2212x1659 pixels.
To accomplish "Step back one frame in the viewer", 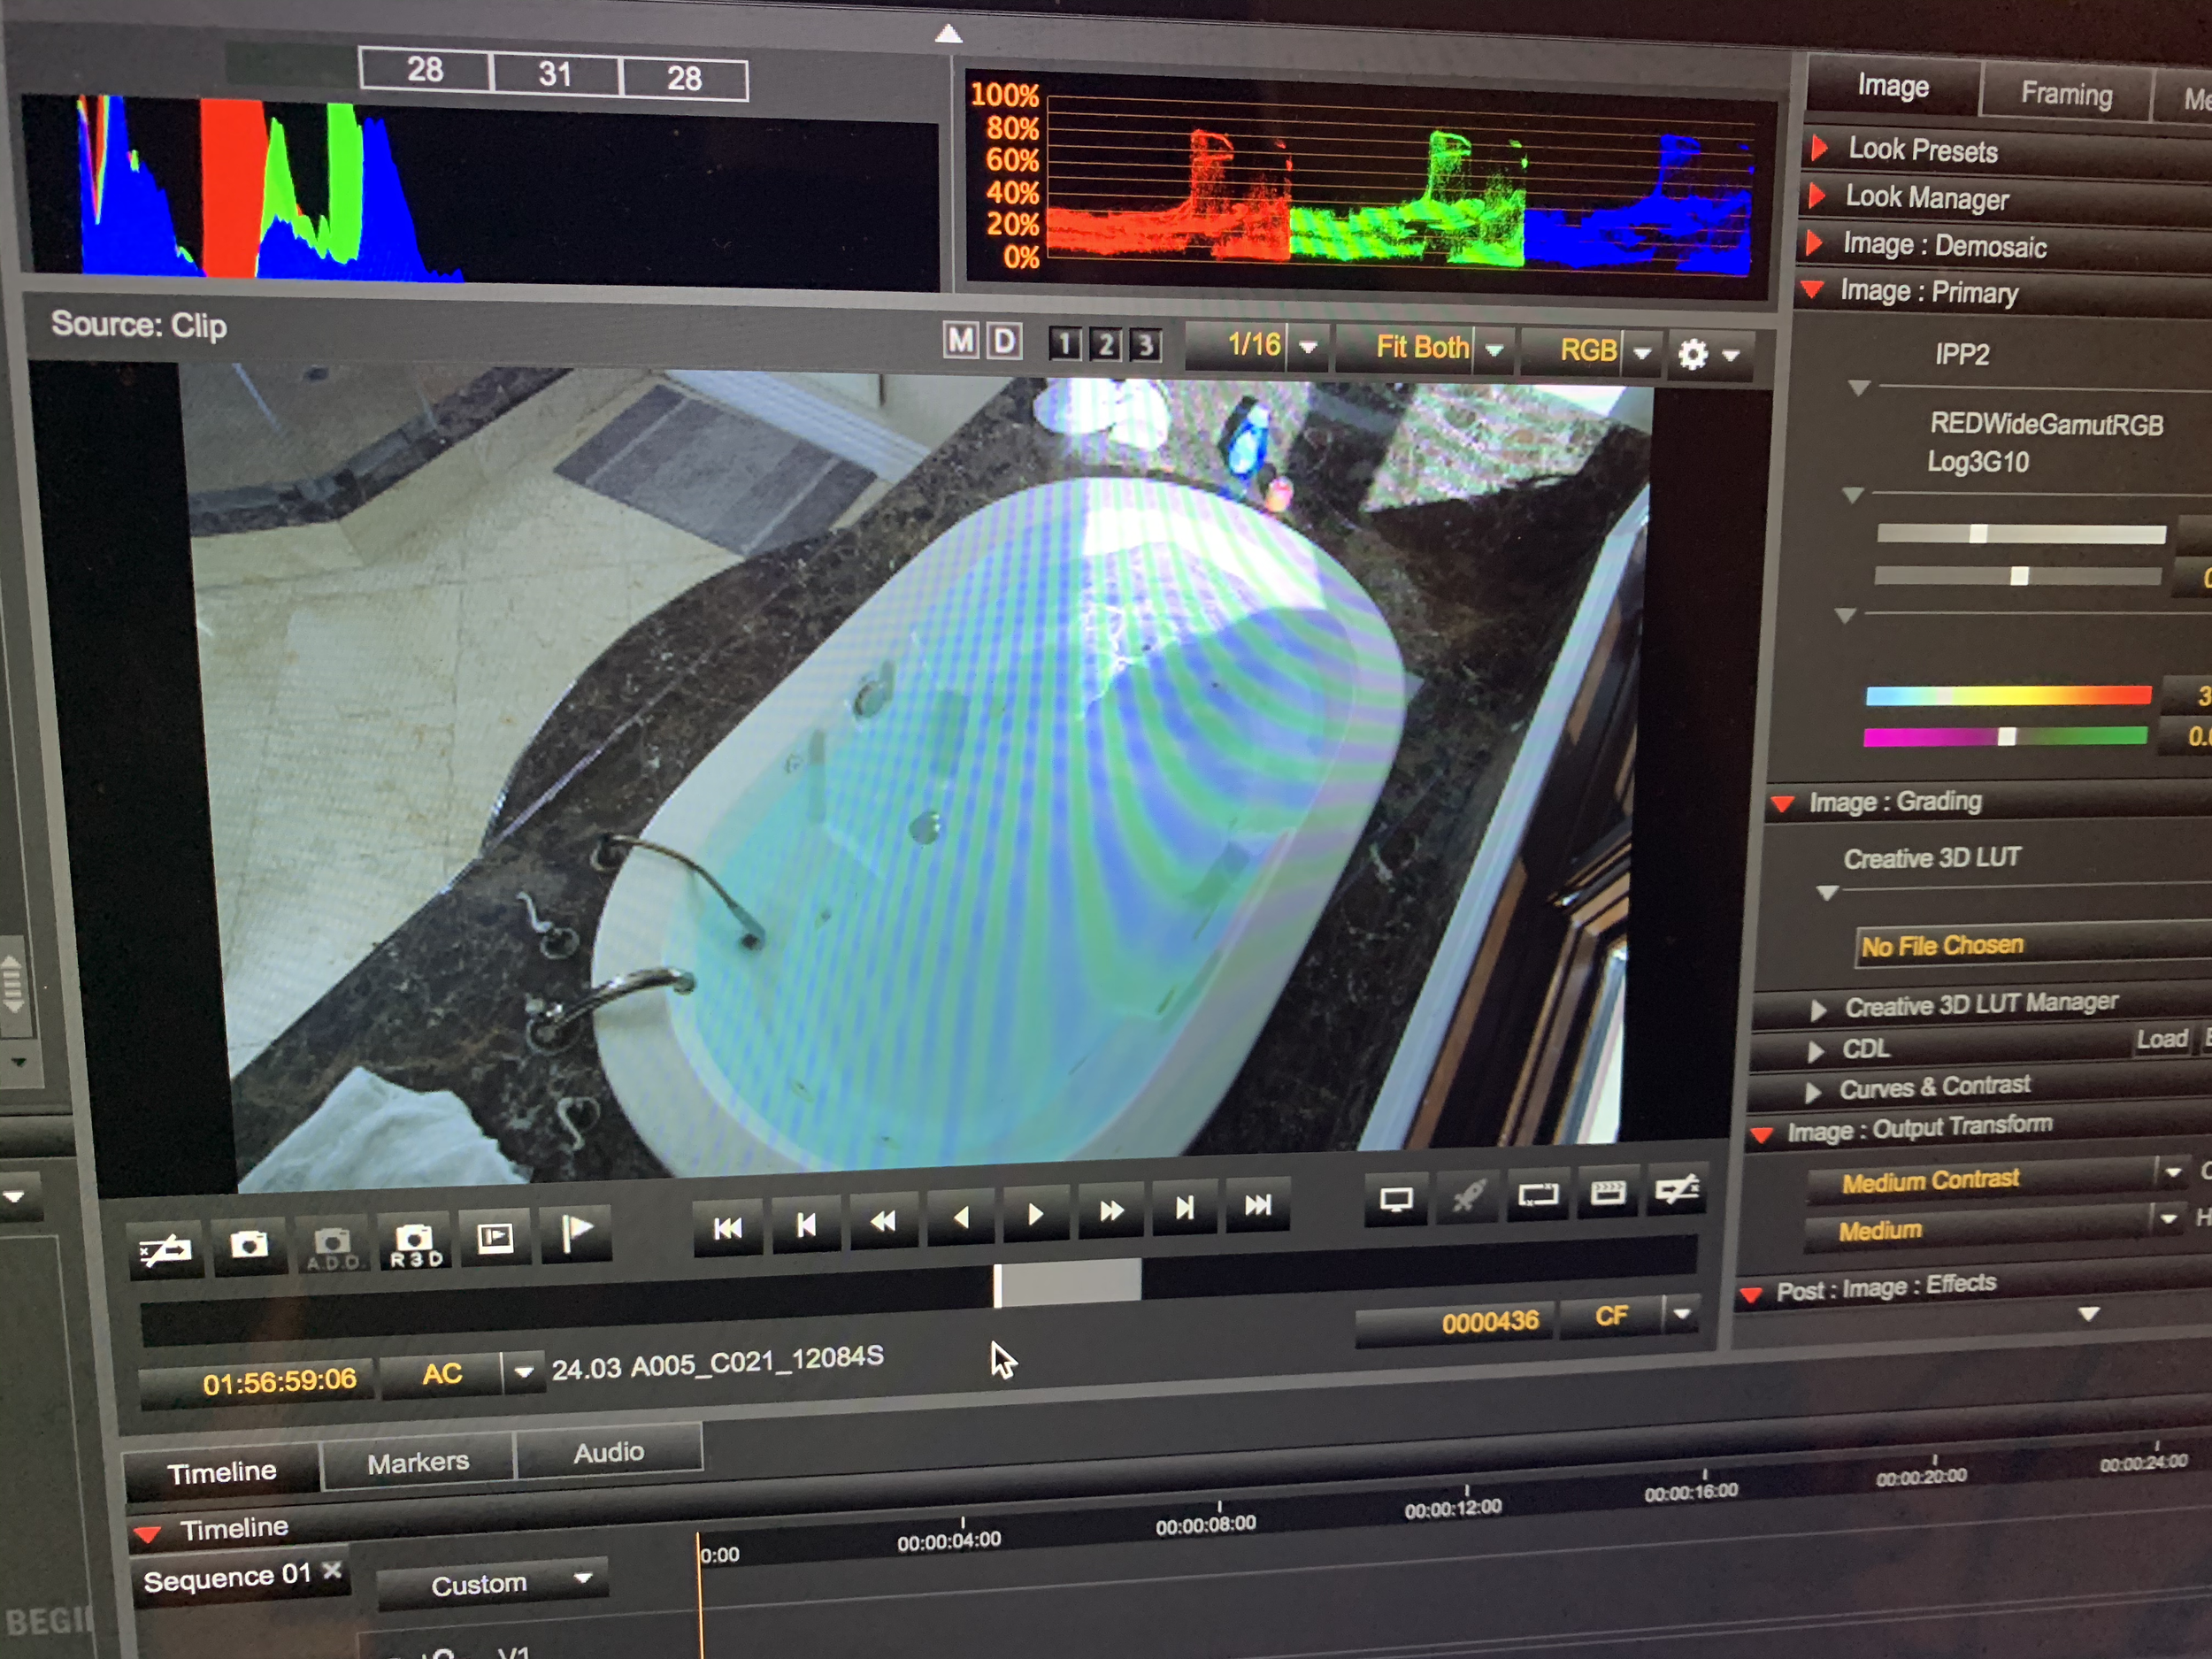I will [806, 1224].
